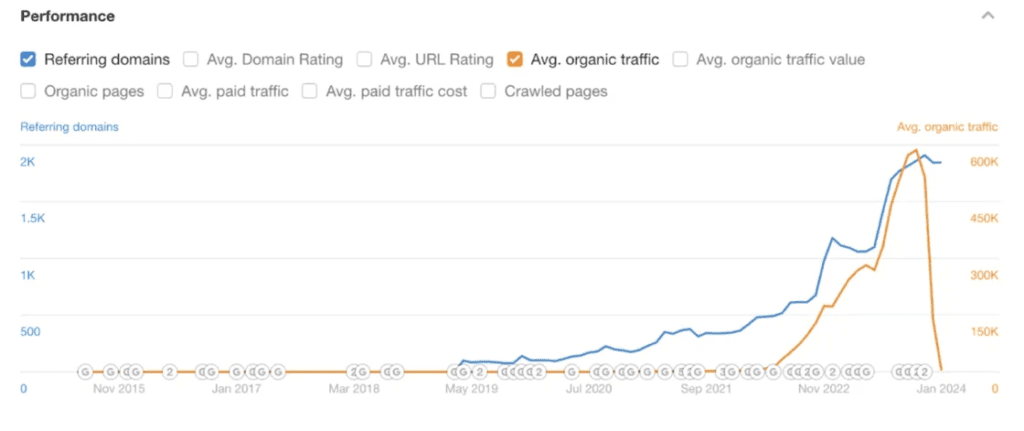Image resolution: width=1024 pixels, height=431 pixels.
Task: Click the Performance section heading
Action: coord(67,16)
